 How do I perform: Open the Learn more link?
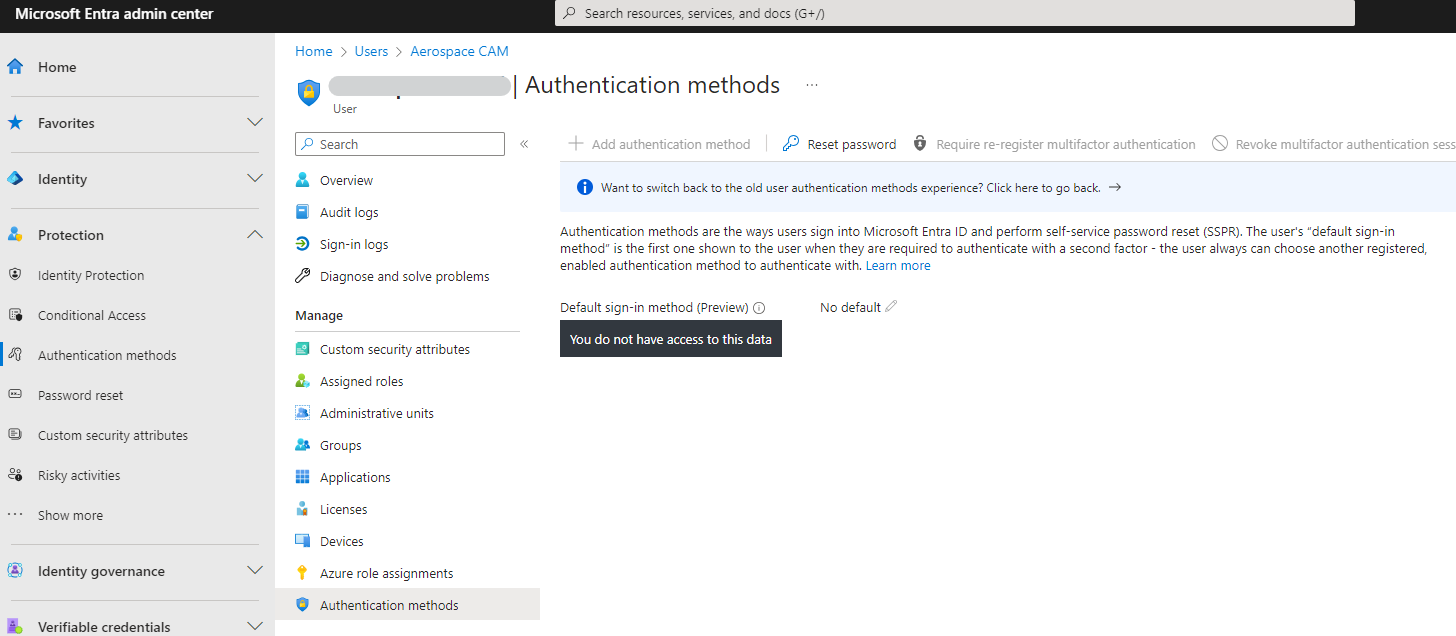pos(898,265)
